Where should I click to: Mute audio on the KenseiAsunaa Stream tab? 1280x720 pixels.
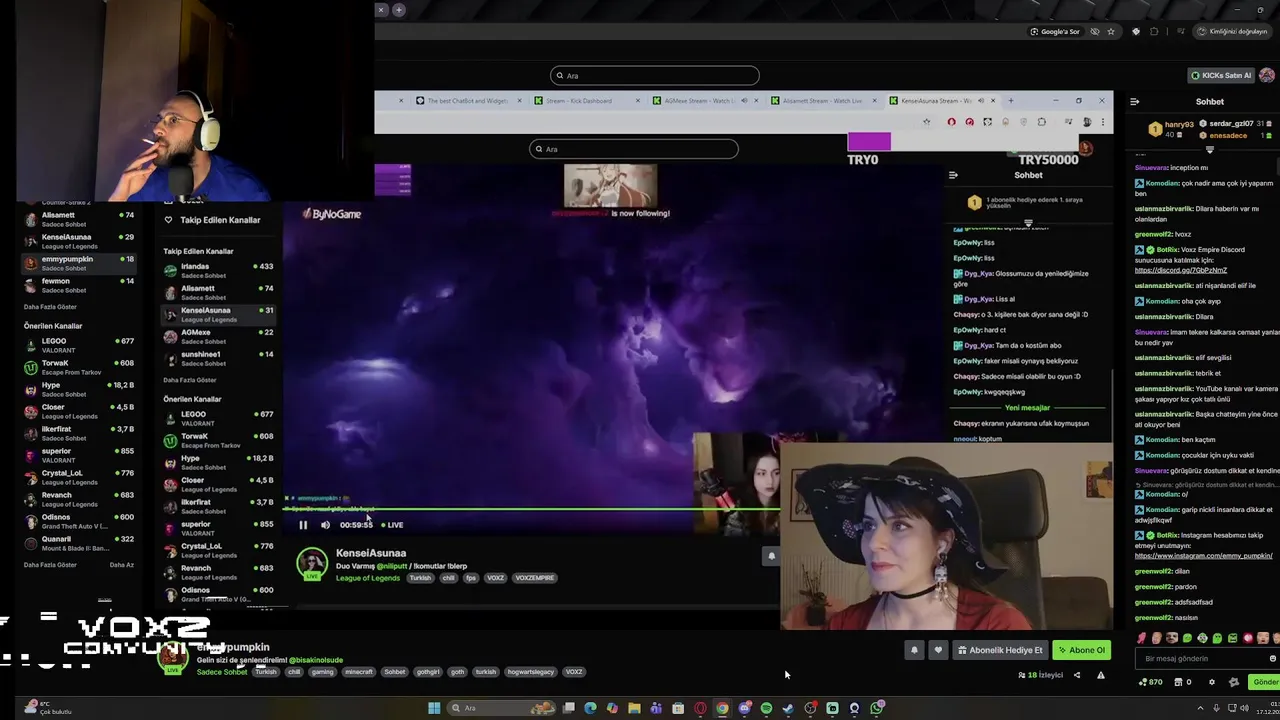click(980, 100)
